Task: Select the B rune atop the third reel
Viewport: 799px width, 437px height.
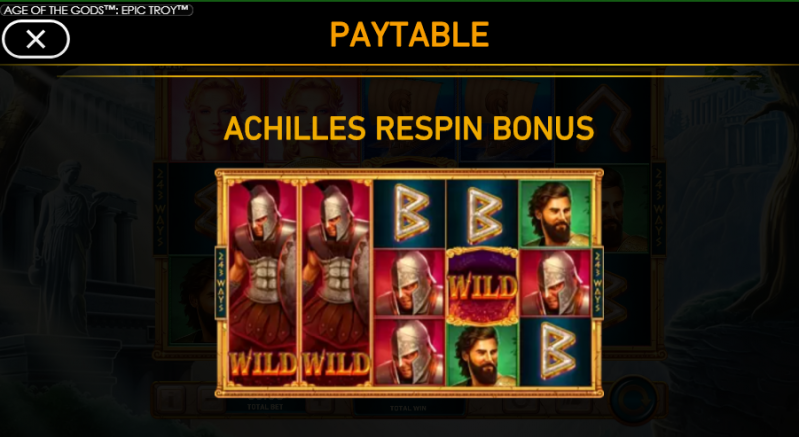Action: click(410, 214)
